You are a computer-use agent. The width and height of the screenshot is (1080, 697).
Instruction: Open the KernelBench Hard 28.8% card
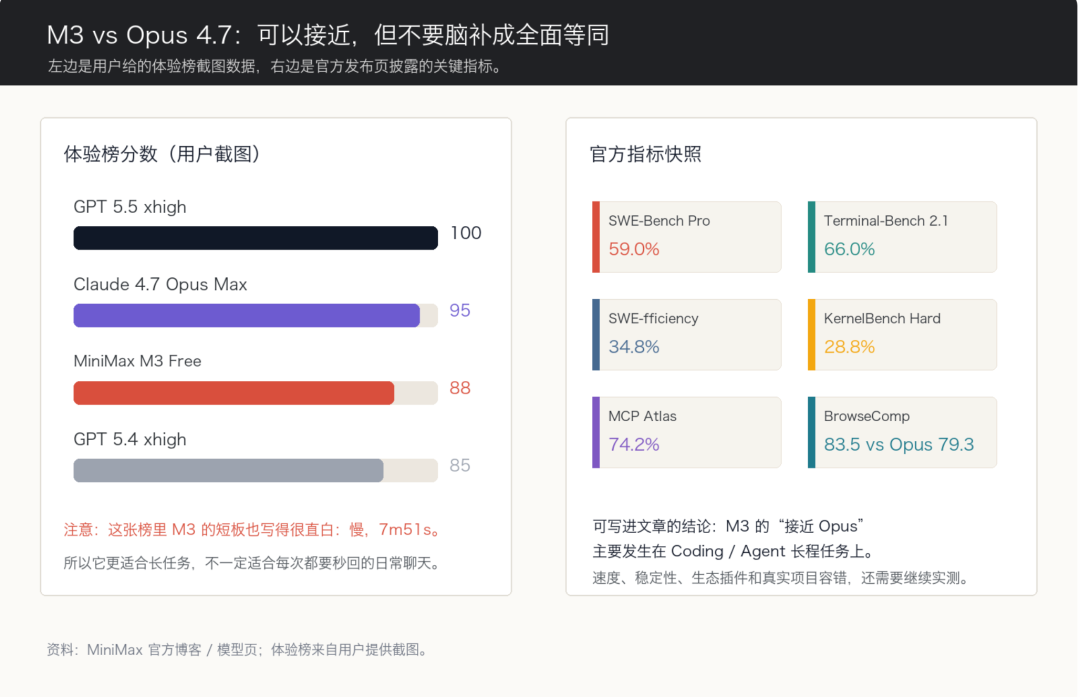click(902, 335)
